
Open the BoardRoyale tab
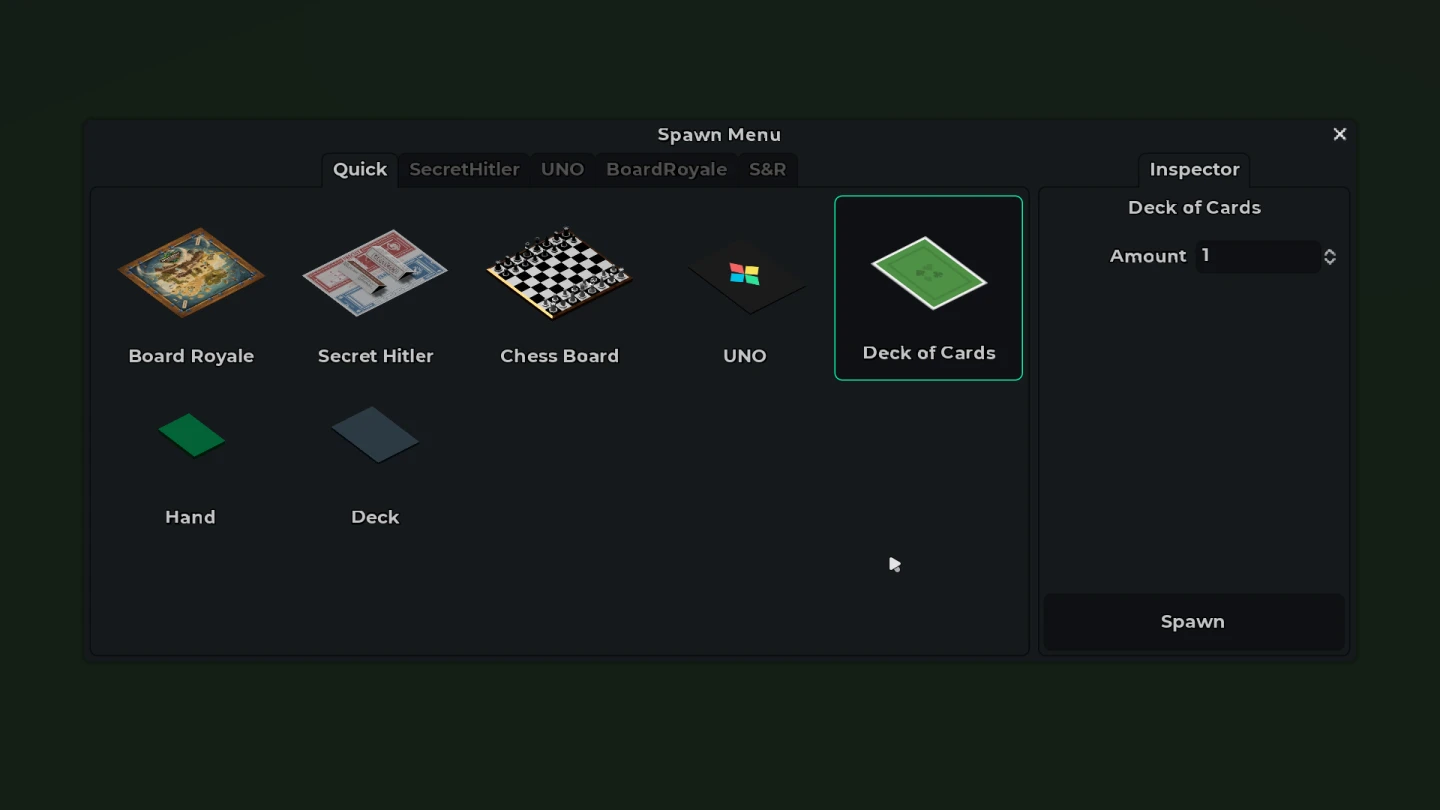point(666,169)
